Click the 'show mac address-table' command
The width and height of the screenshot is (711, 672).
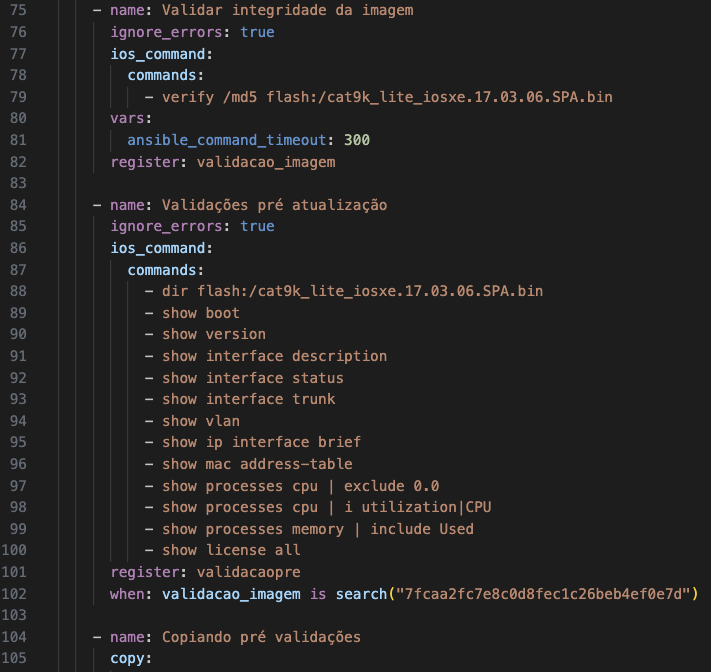pos(258,464)
